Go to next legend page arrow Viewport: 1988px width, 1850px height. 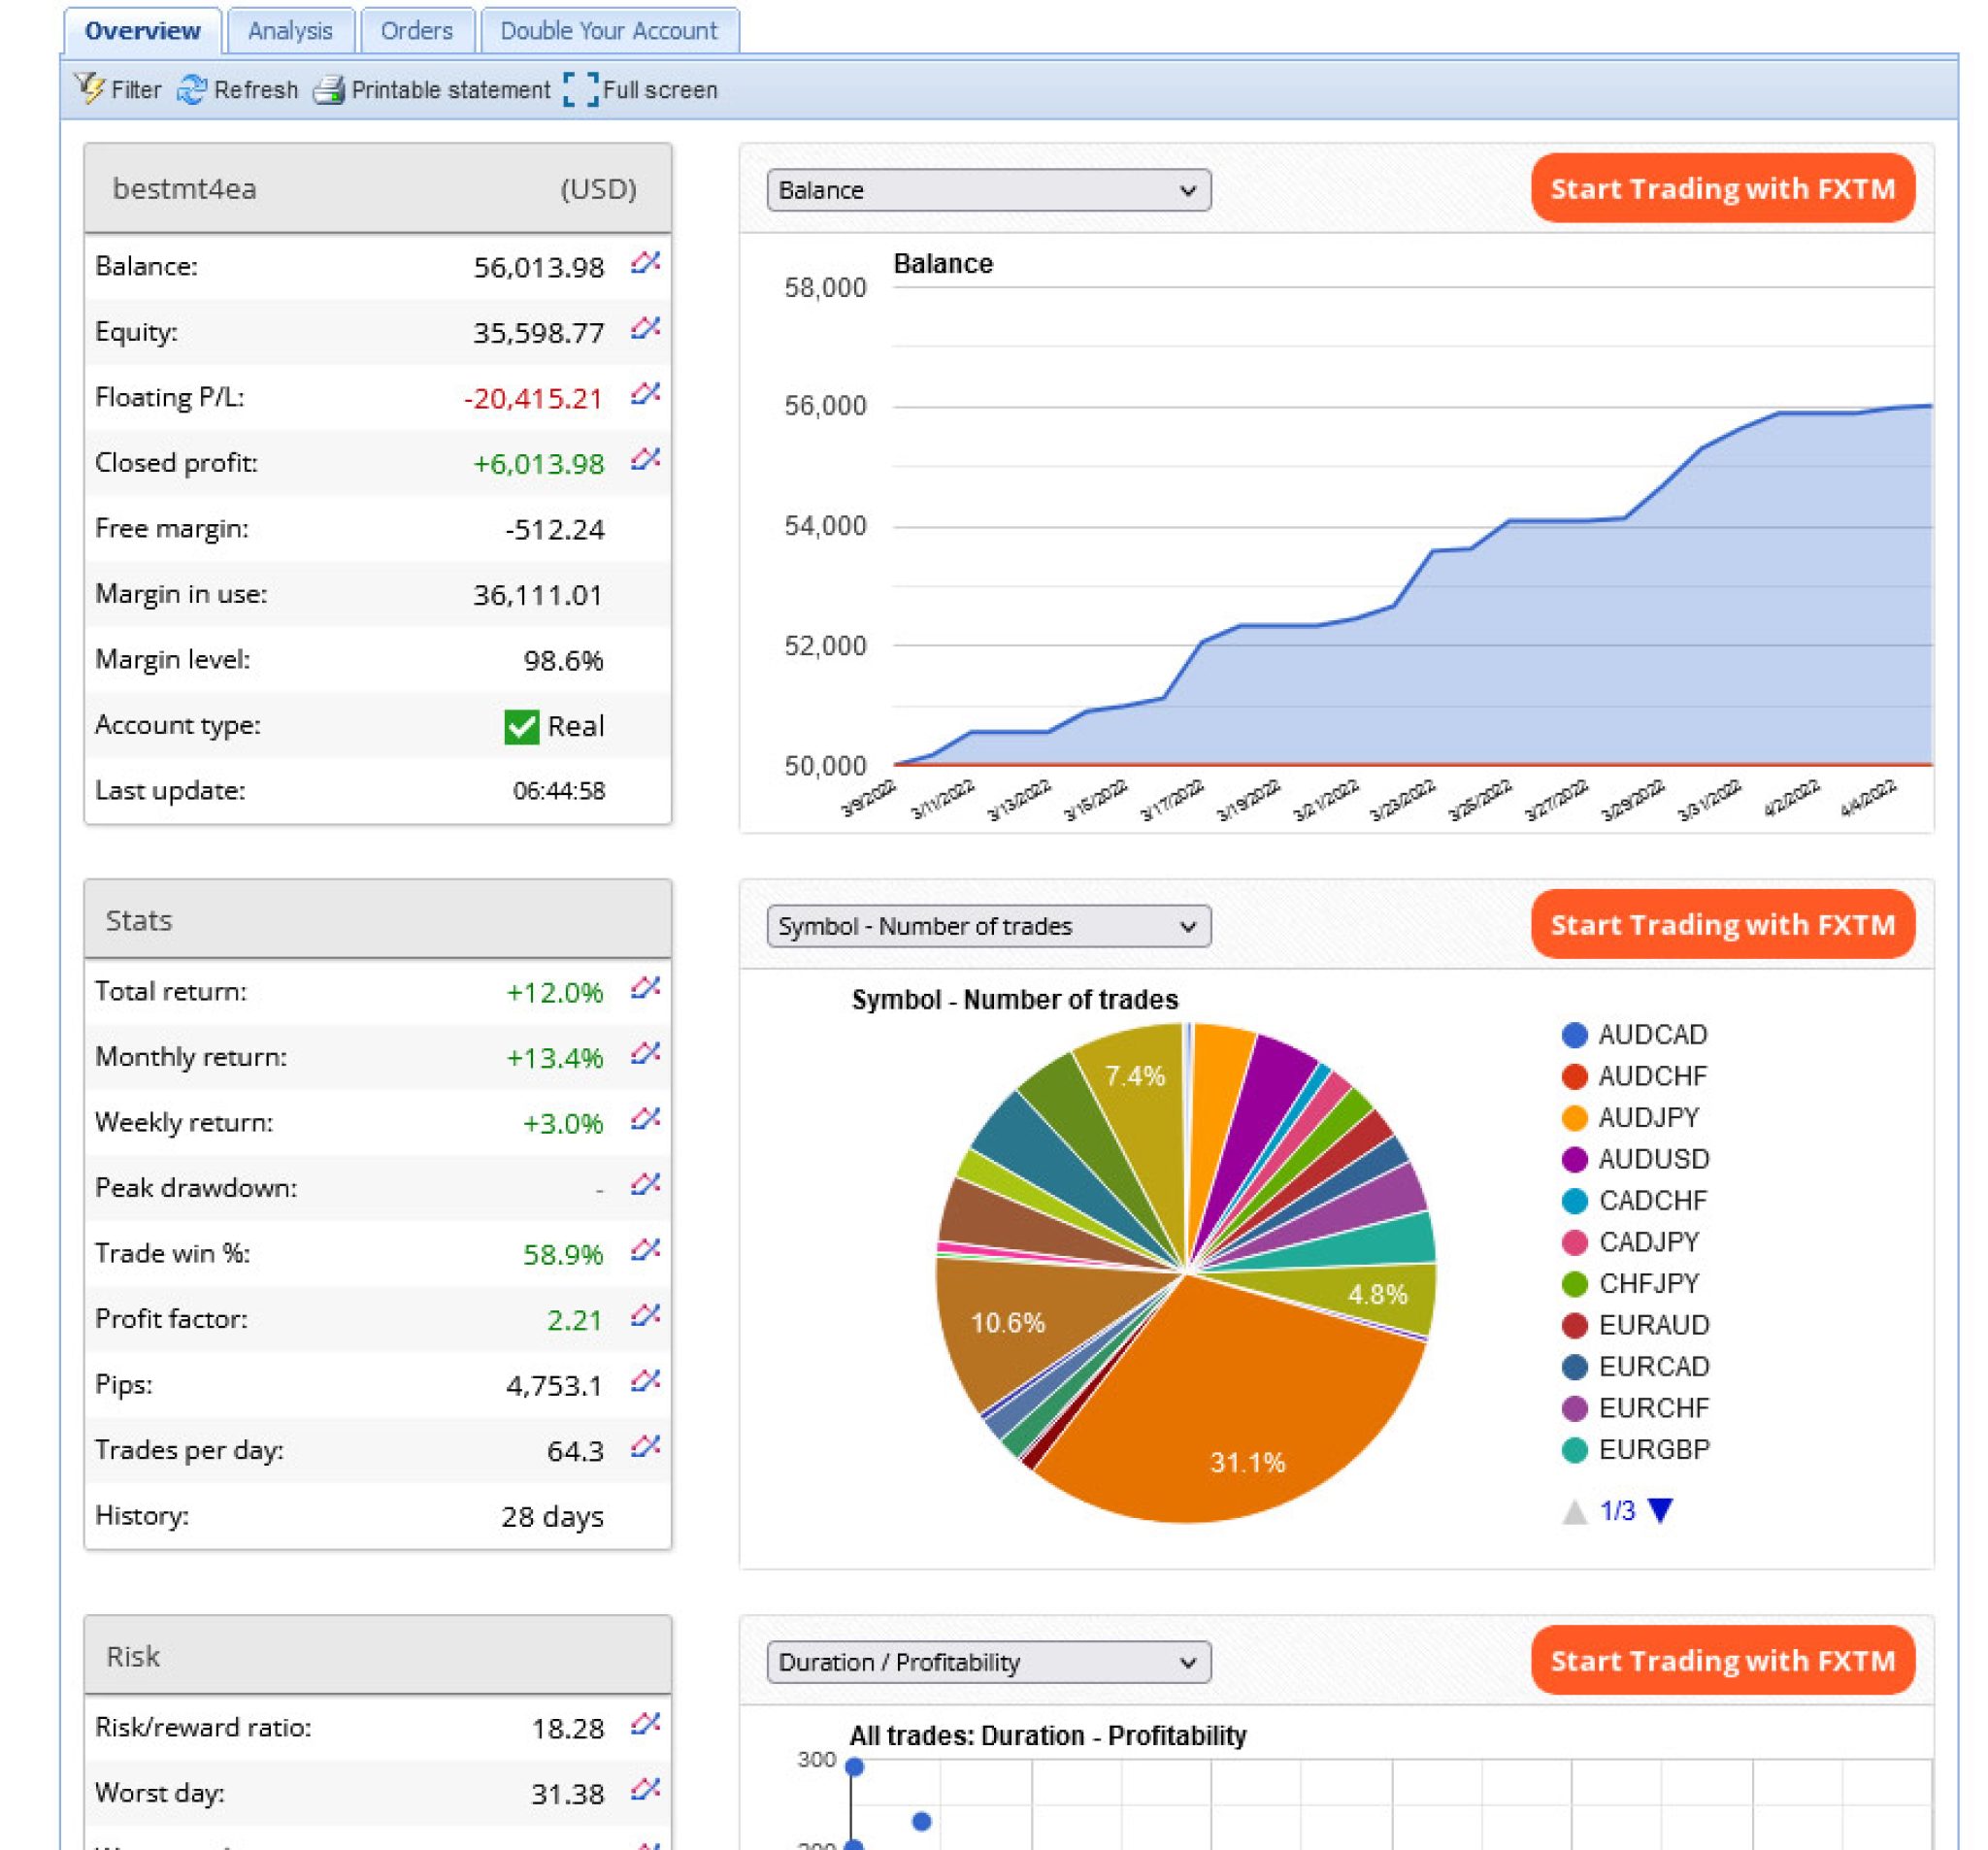coord(1660,1510)
